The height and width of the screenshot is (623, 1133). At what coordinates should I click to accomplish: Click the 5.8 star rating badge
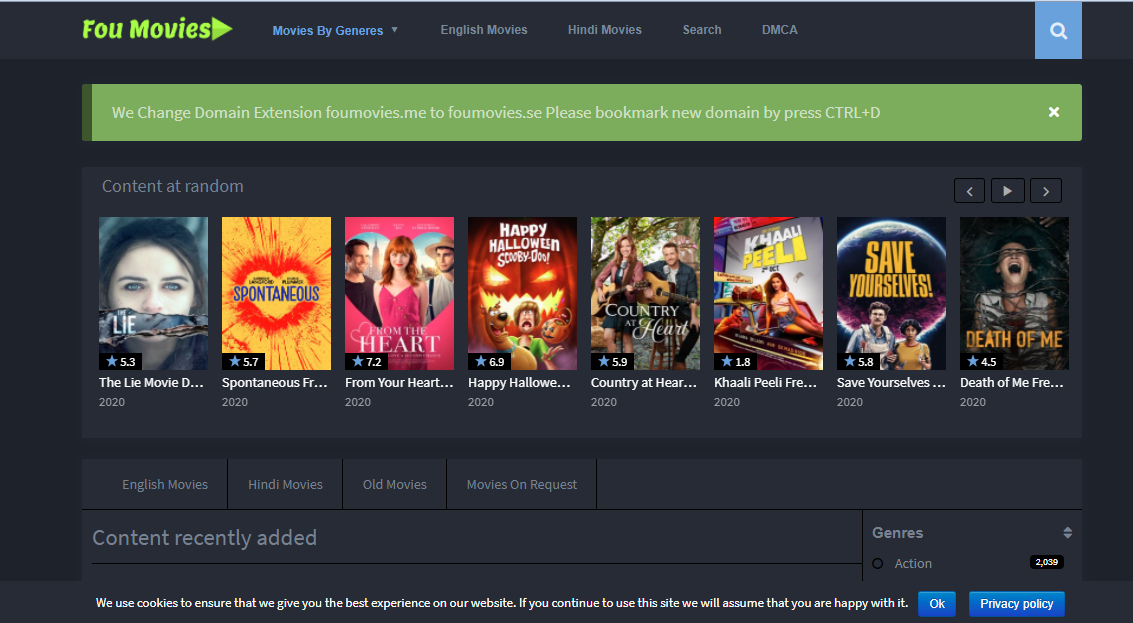858,361
